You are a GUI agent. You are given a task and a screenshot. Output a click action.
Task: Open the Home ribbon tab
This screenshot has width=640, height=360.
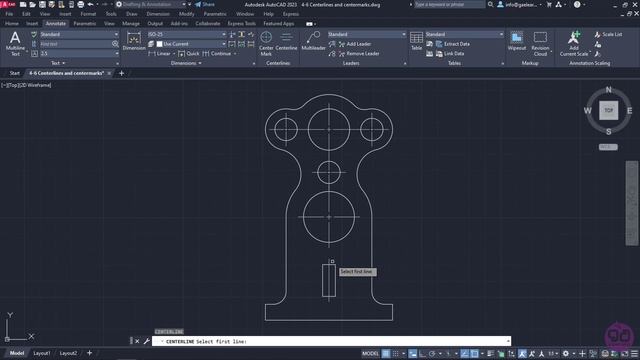[11, 24]
